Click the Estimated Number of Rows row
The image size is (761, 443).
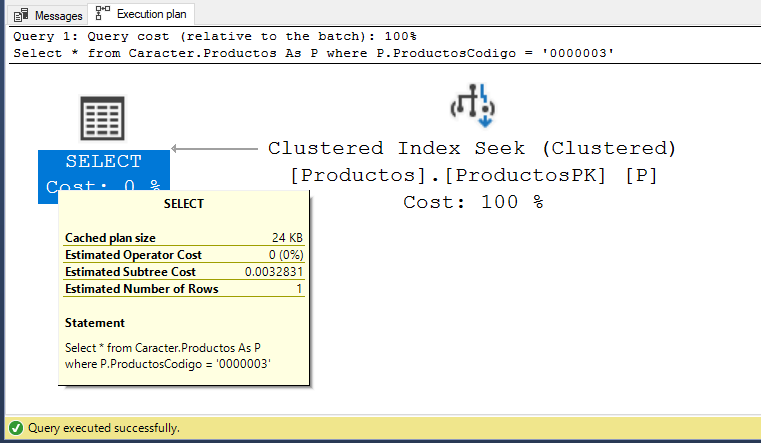tap(184, 289)
